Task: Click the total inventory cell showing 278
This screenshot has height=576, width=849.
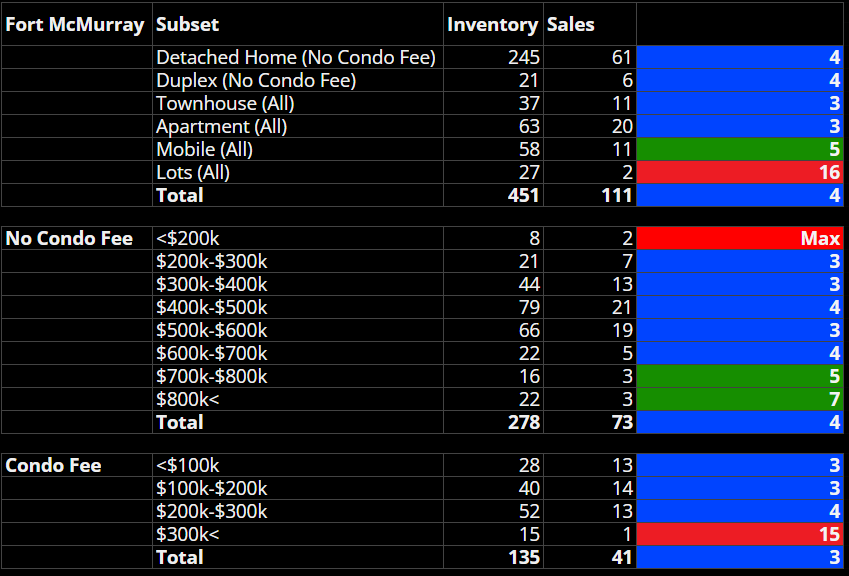Action: [x=494, y=422]
